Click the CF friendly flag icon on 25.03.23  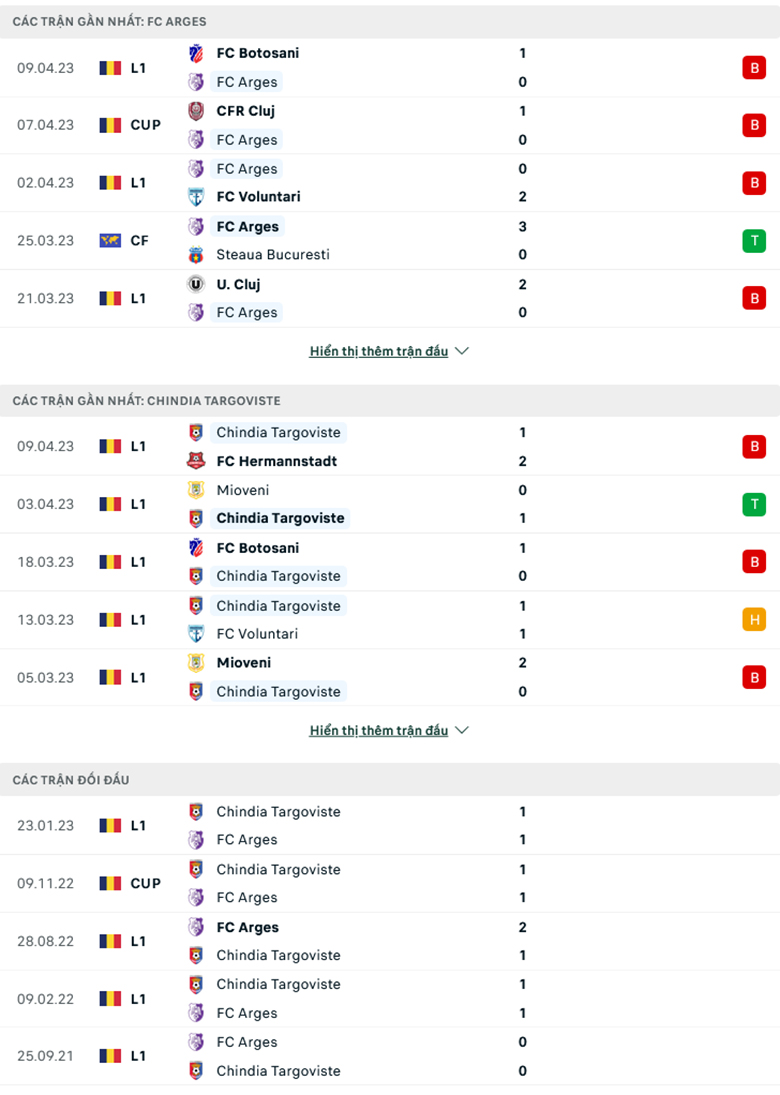(110, 240)
